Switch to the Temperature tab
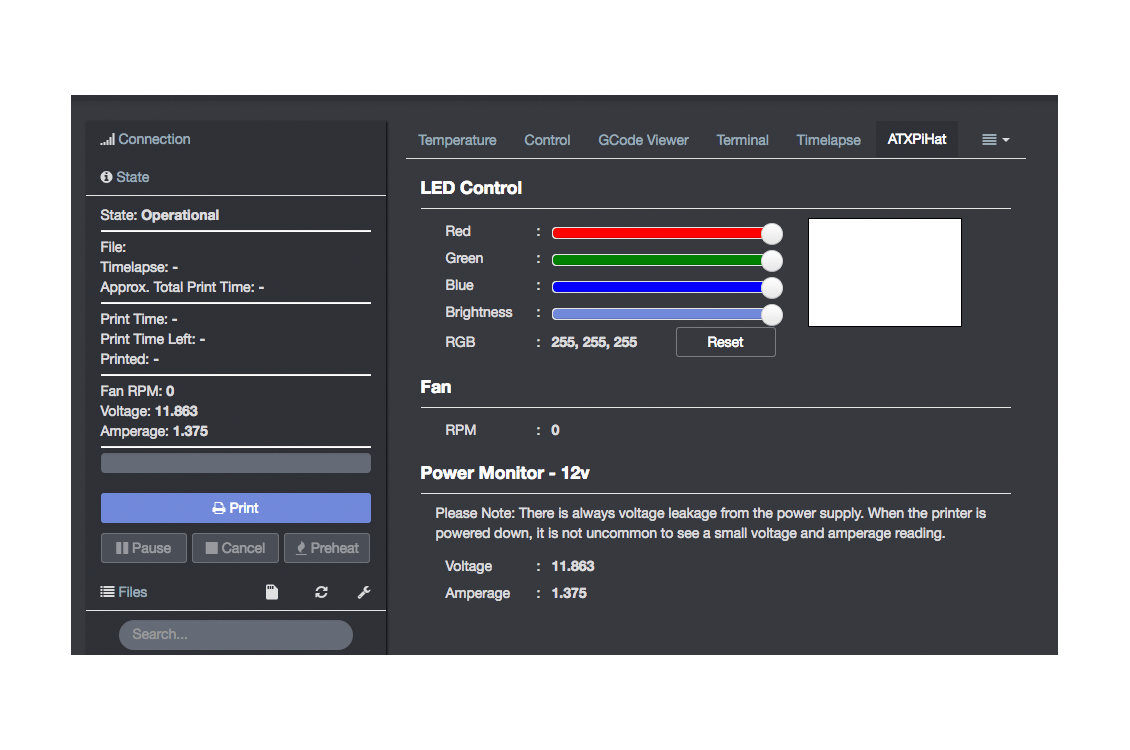The height and width of the screenshot is (750, 1130). tap(457, 140)
